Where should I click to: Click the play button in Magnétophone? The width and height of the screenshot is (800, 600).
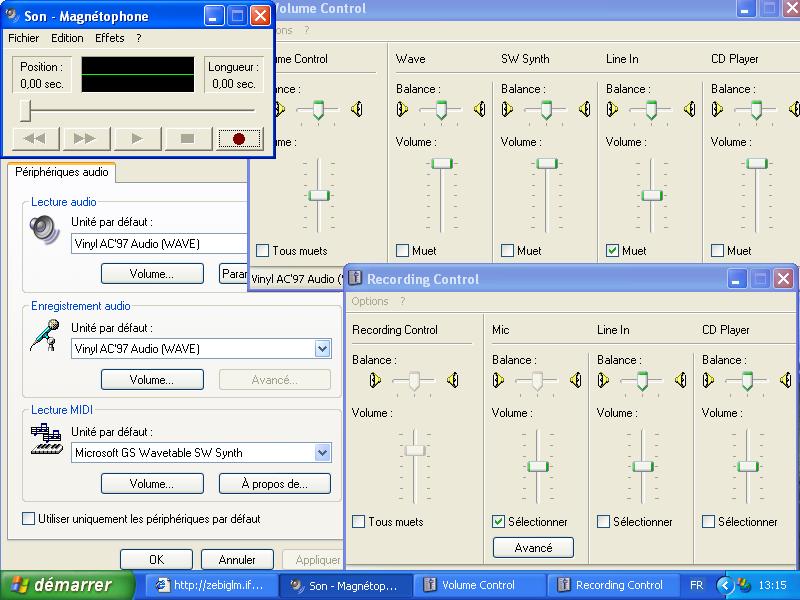coord(137,139)
